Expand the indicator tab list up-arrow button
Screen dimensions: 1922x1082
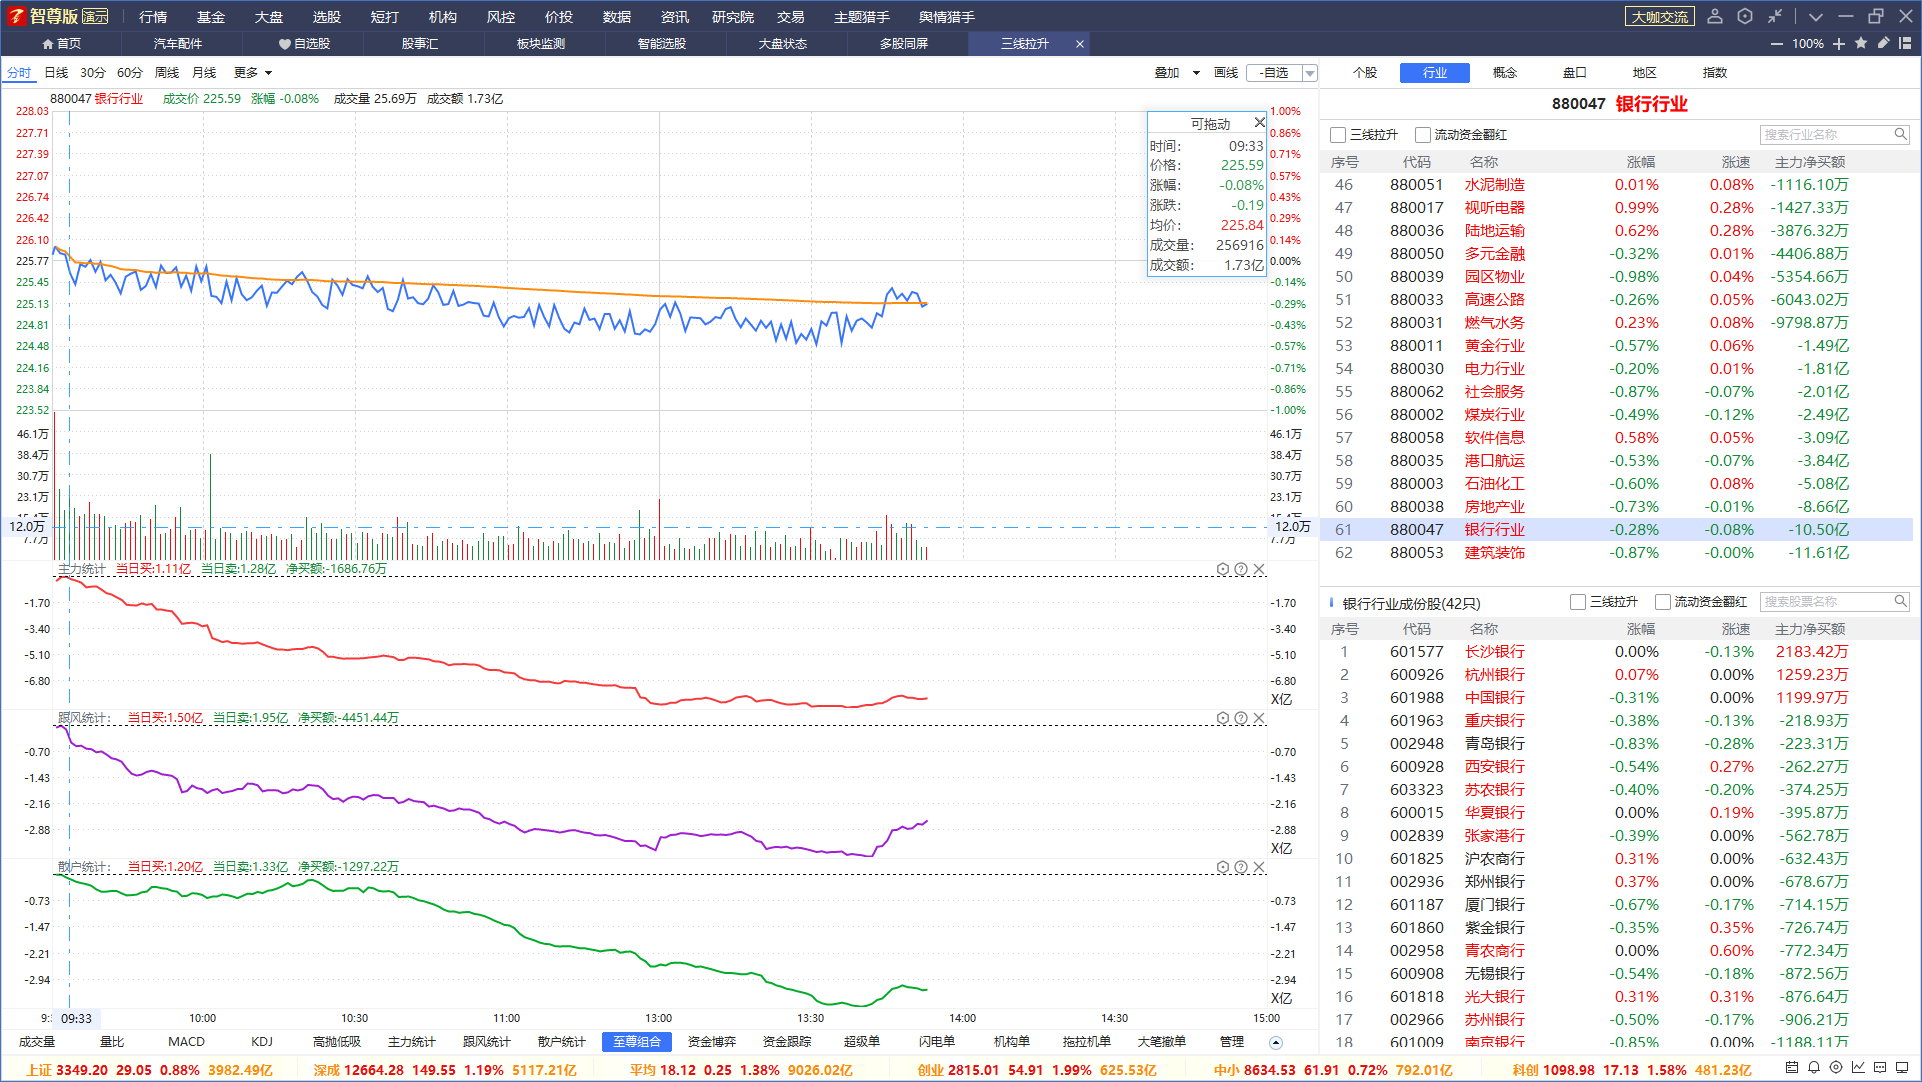click(1276, 1042)
